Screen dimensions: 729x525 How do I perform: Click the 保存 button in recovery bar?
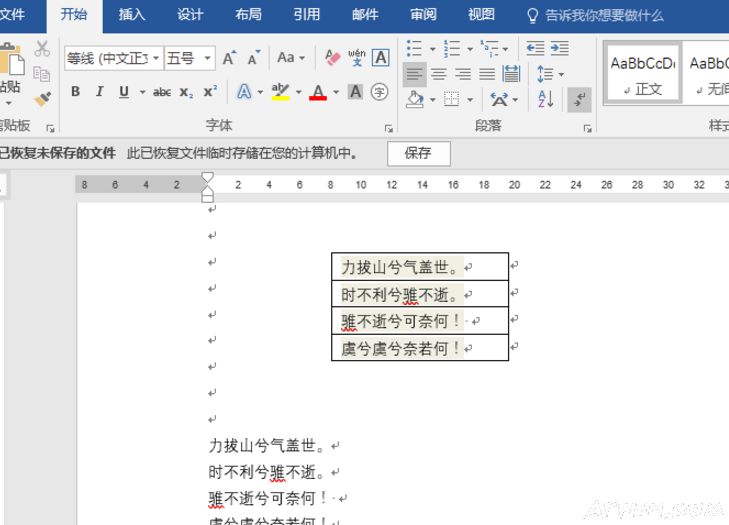418,153
